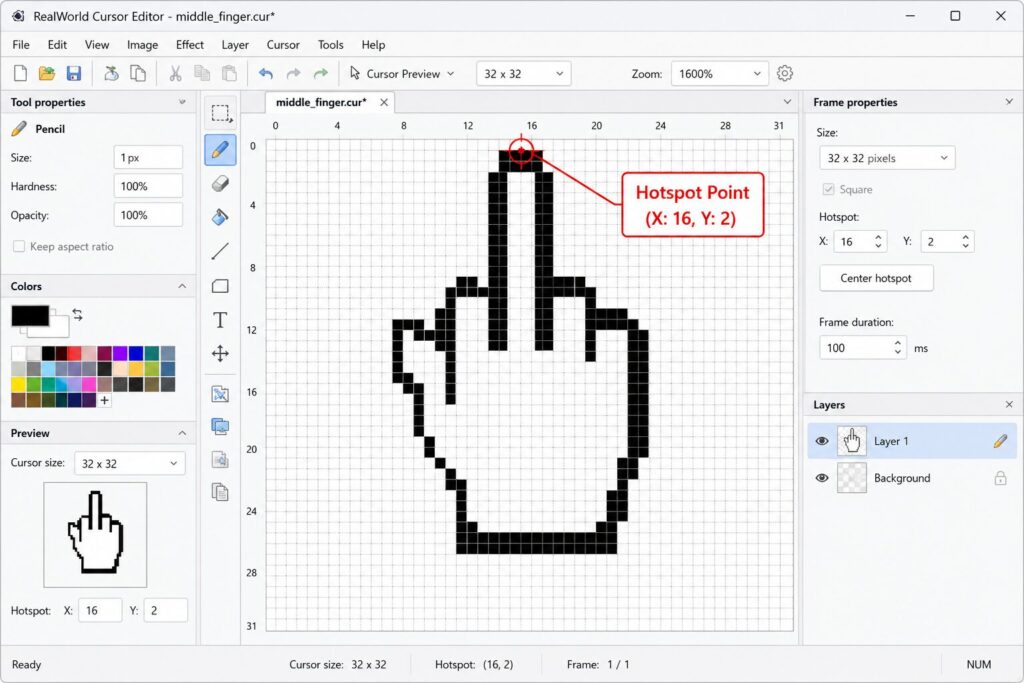Open the Cursor menu
The width and height of the screenshot is (1024, 683).
coord(283,44)
